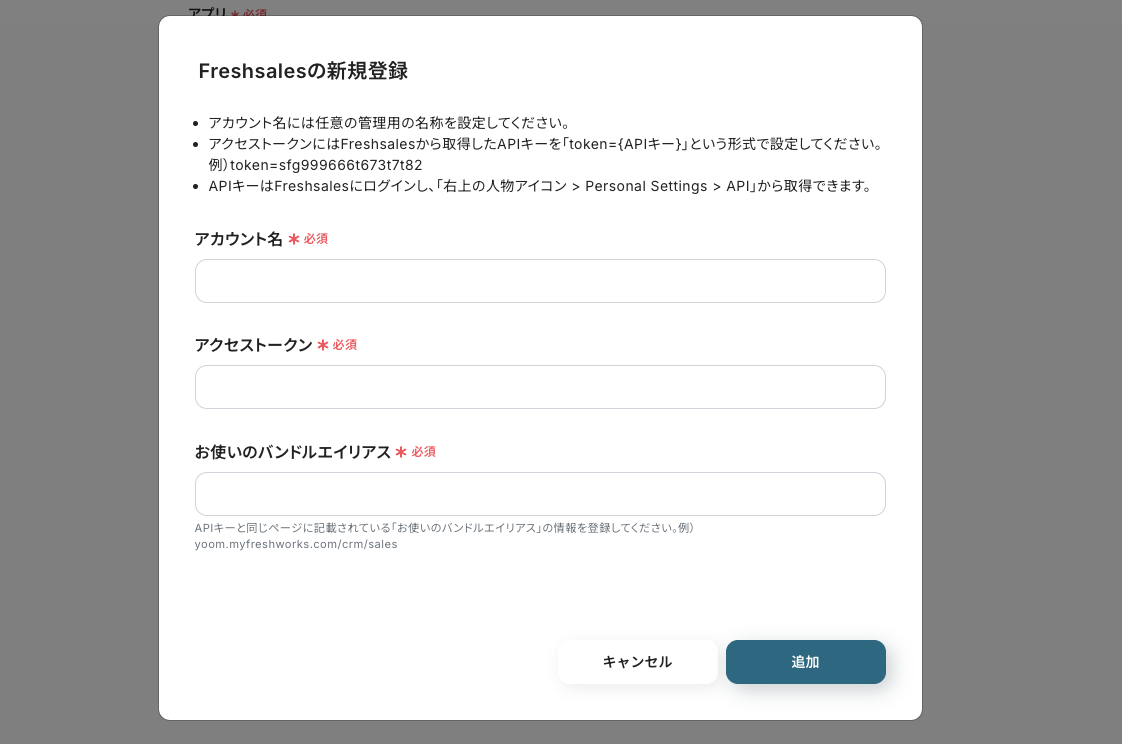
Task: Click the Freshsalesの新規登録 dialog heading
Action: click(x=303, y=71)
